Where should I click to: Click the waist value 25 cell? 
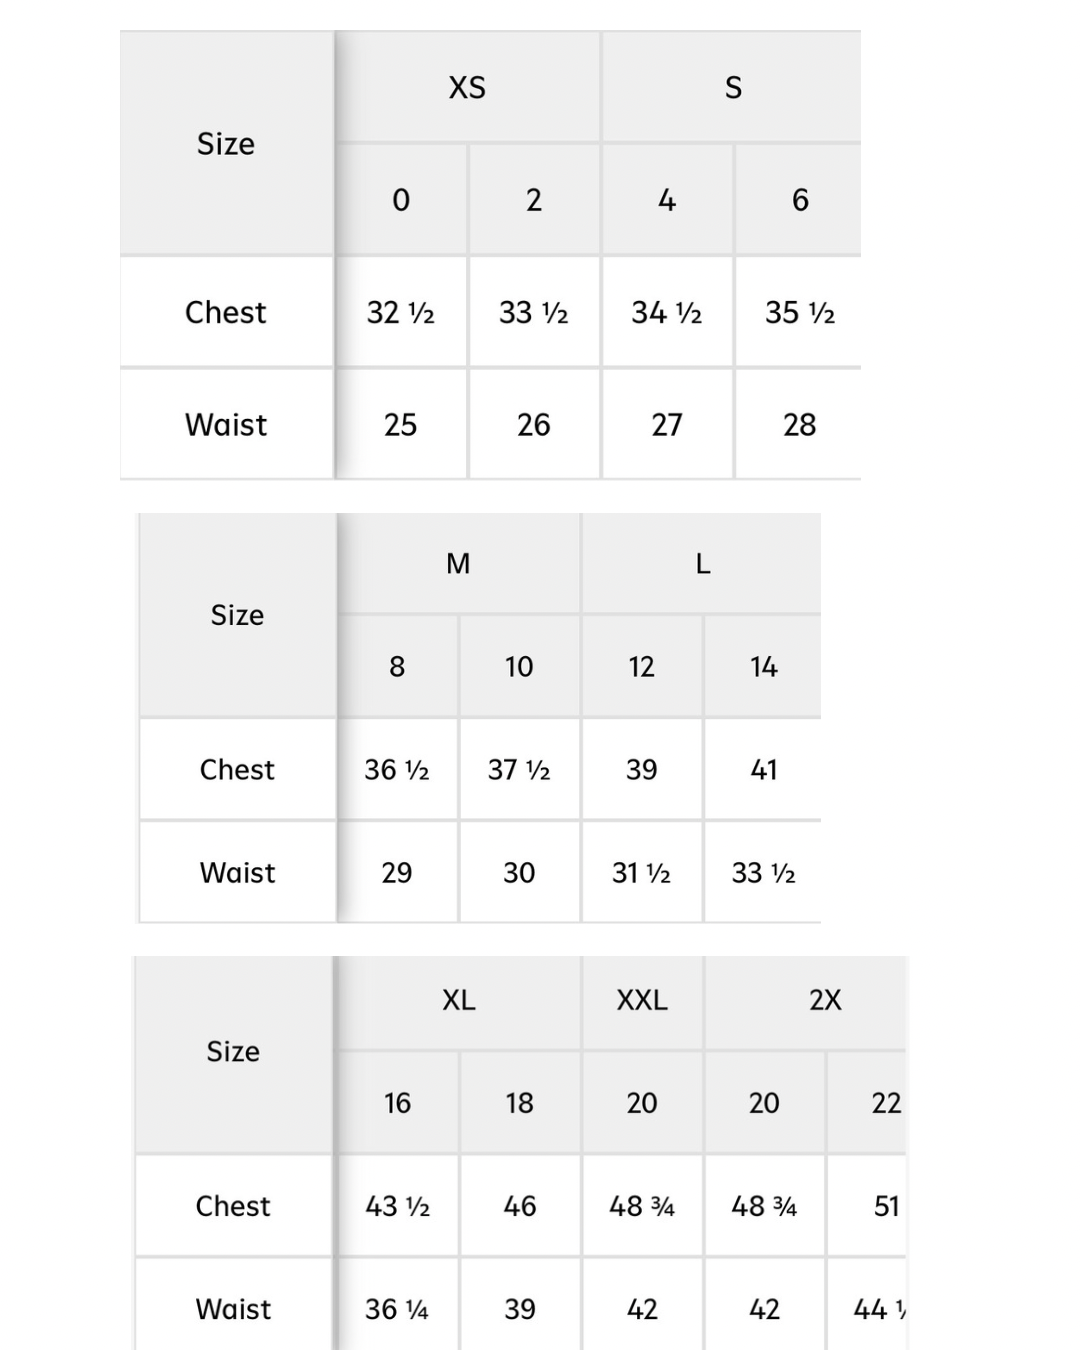[x=400, y=425]
